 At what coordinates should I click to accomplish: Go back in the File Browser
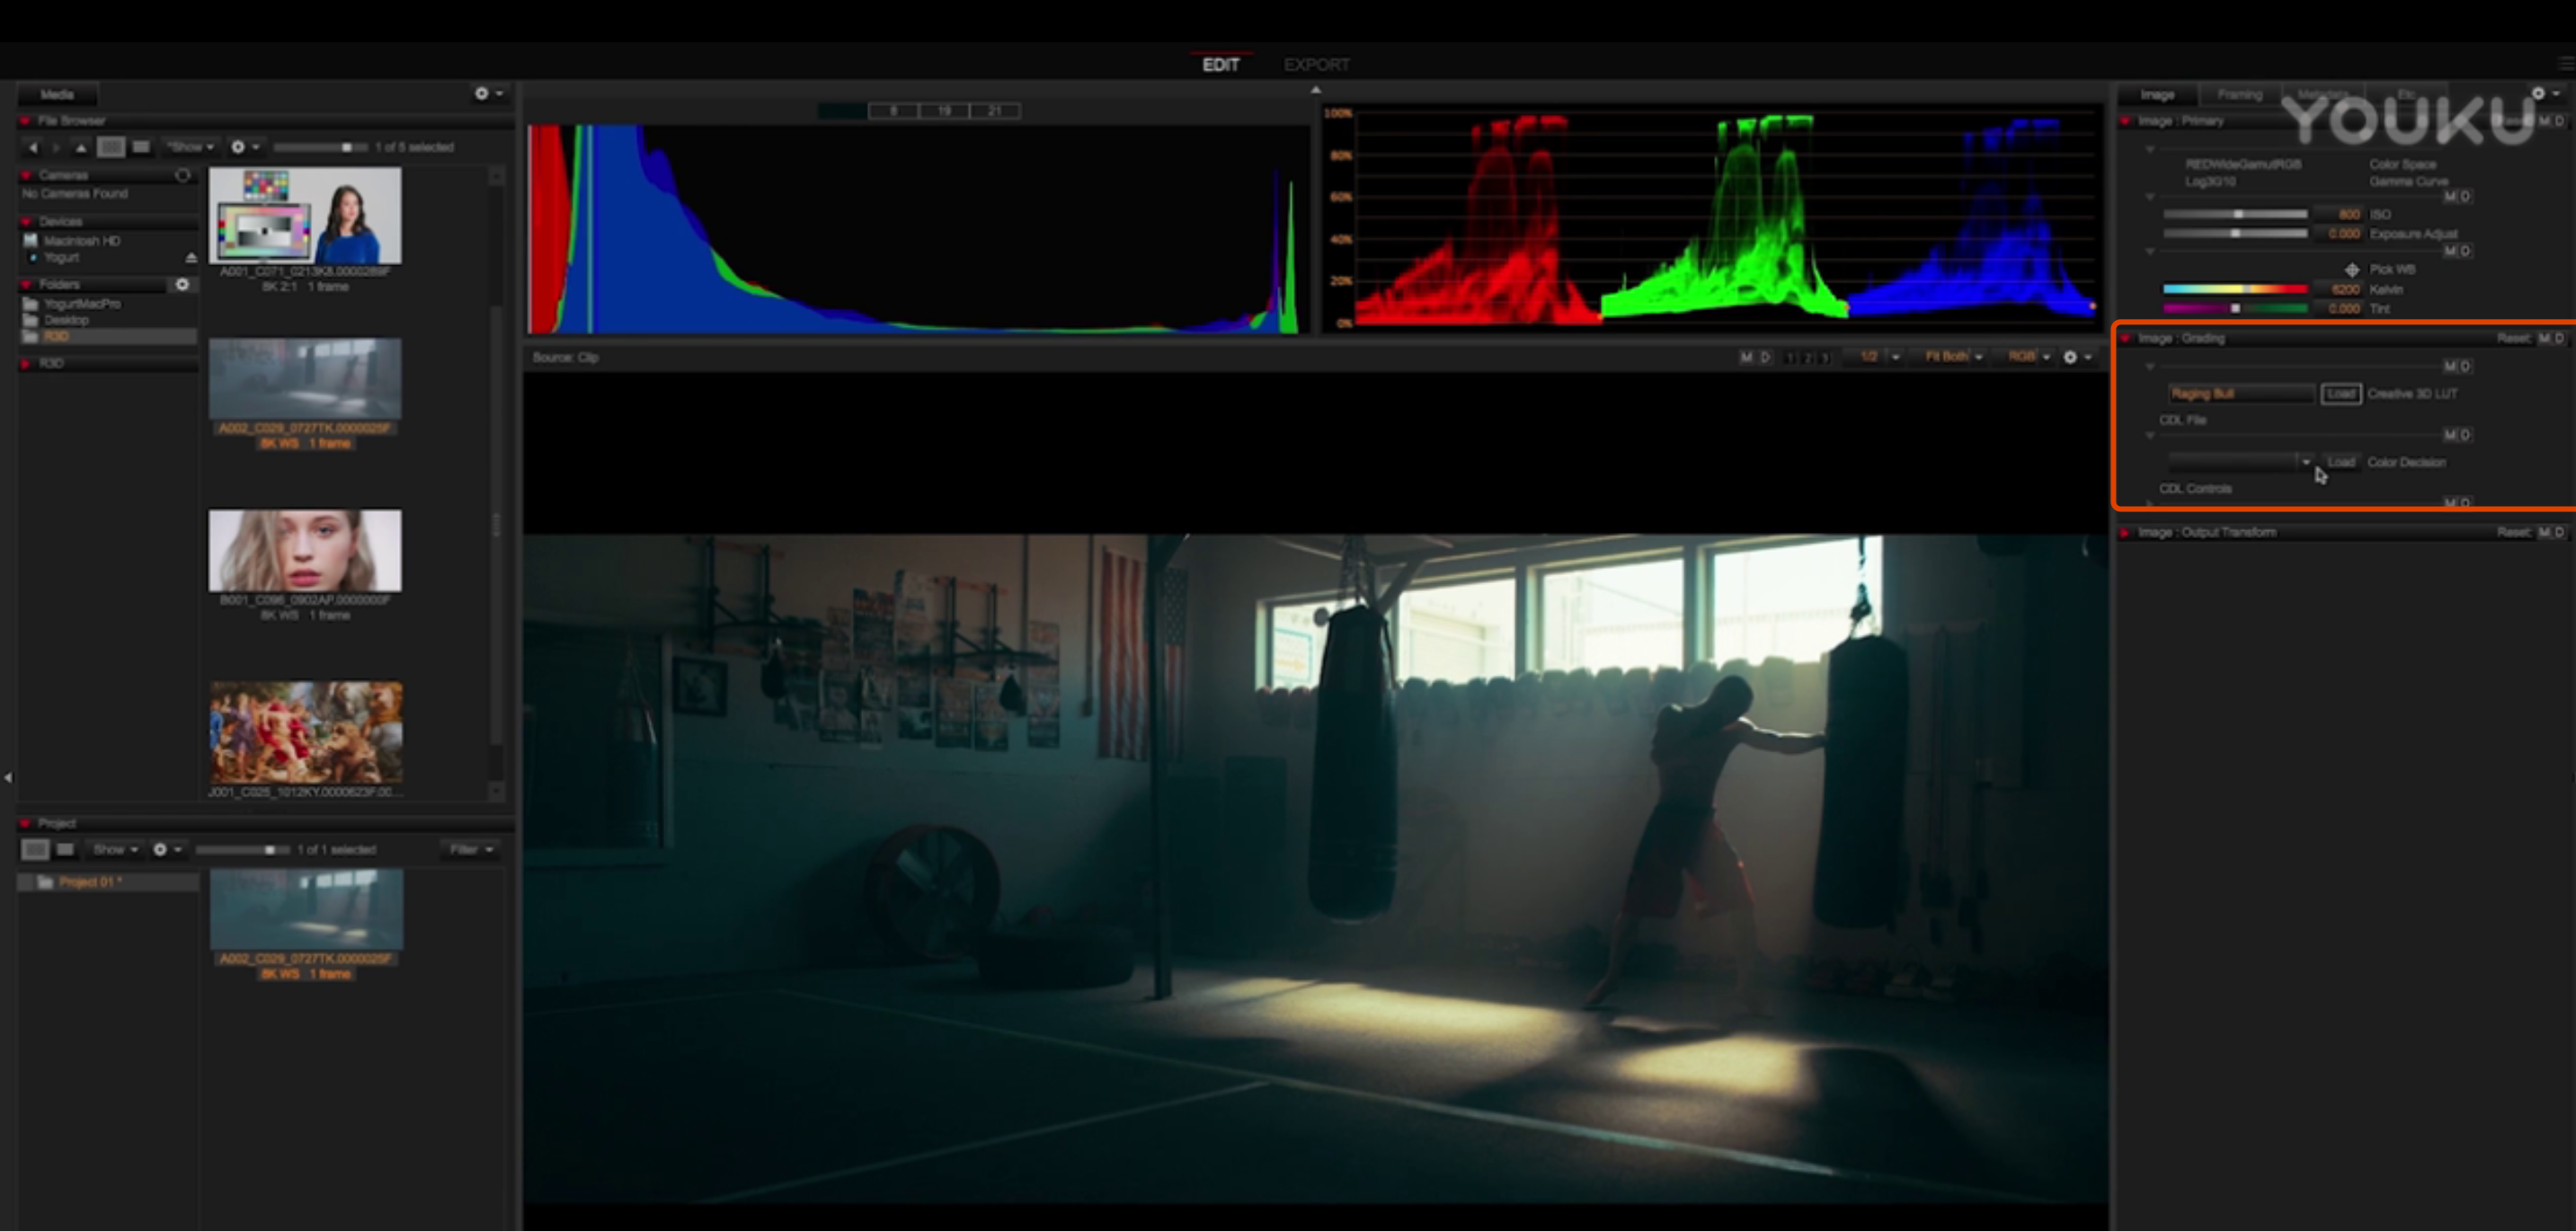(x=33, y=147)
